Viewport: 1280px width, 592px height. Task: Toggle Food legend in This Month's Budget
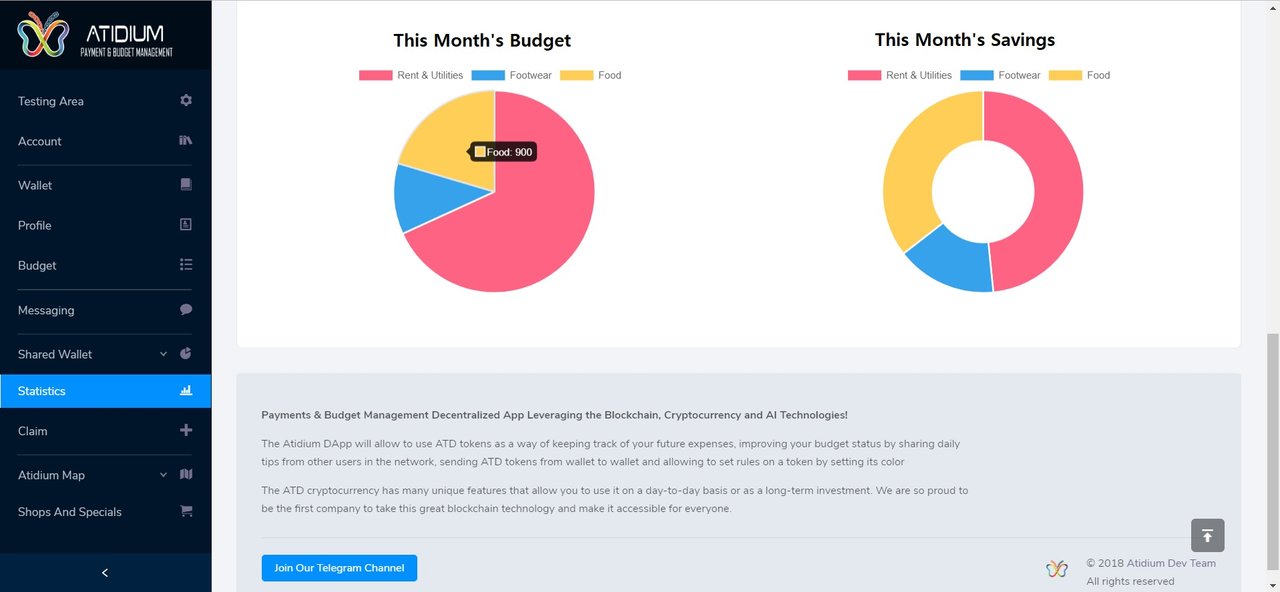[x=591, y=75]
